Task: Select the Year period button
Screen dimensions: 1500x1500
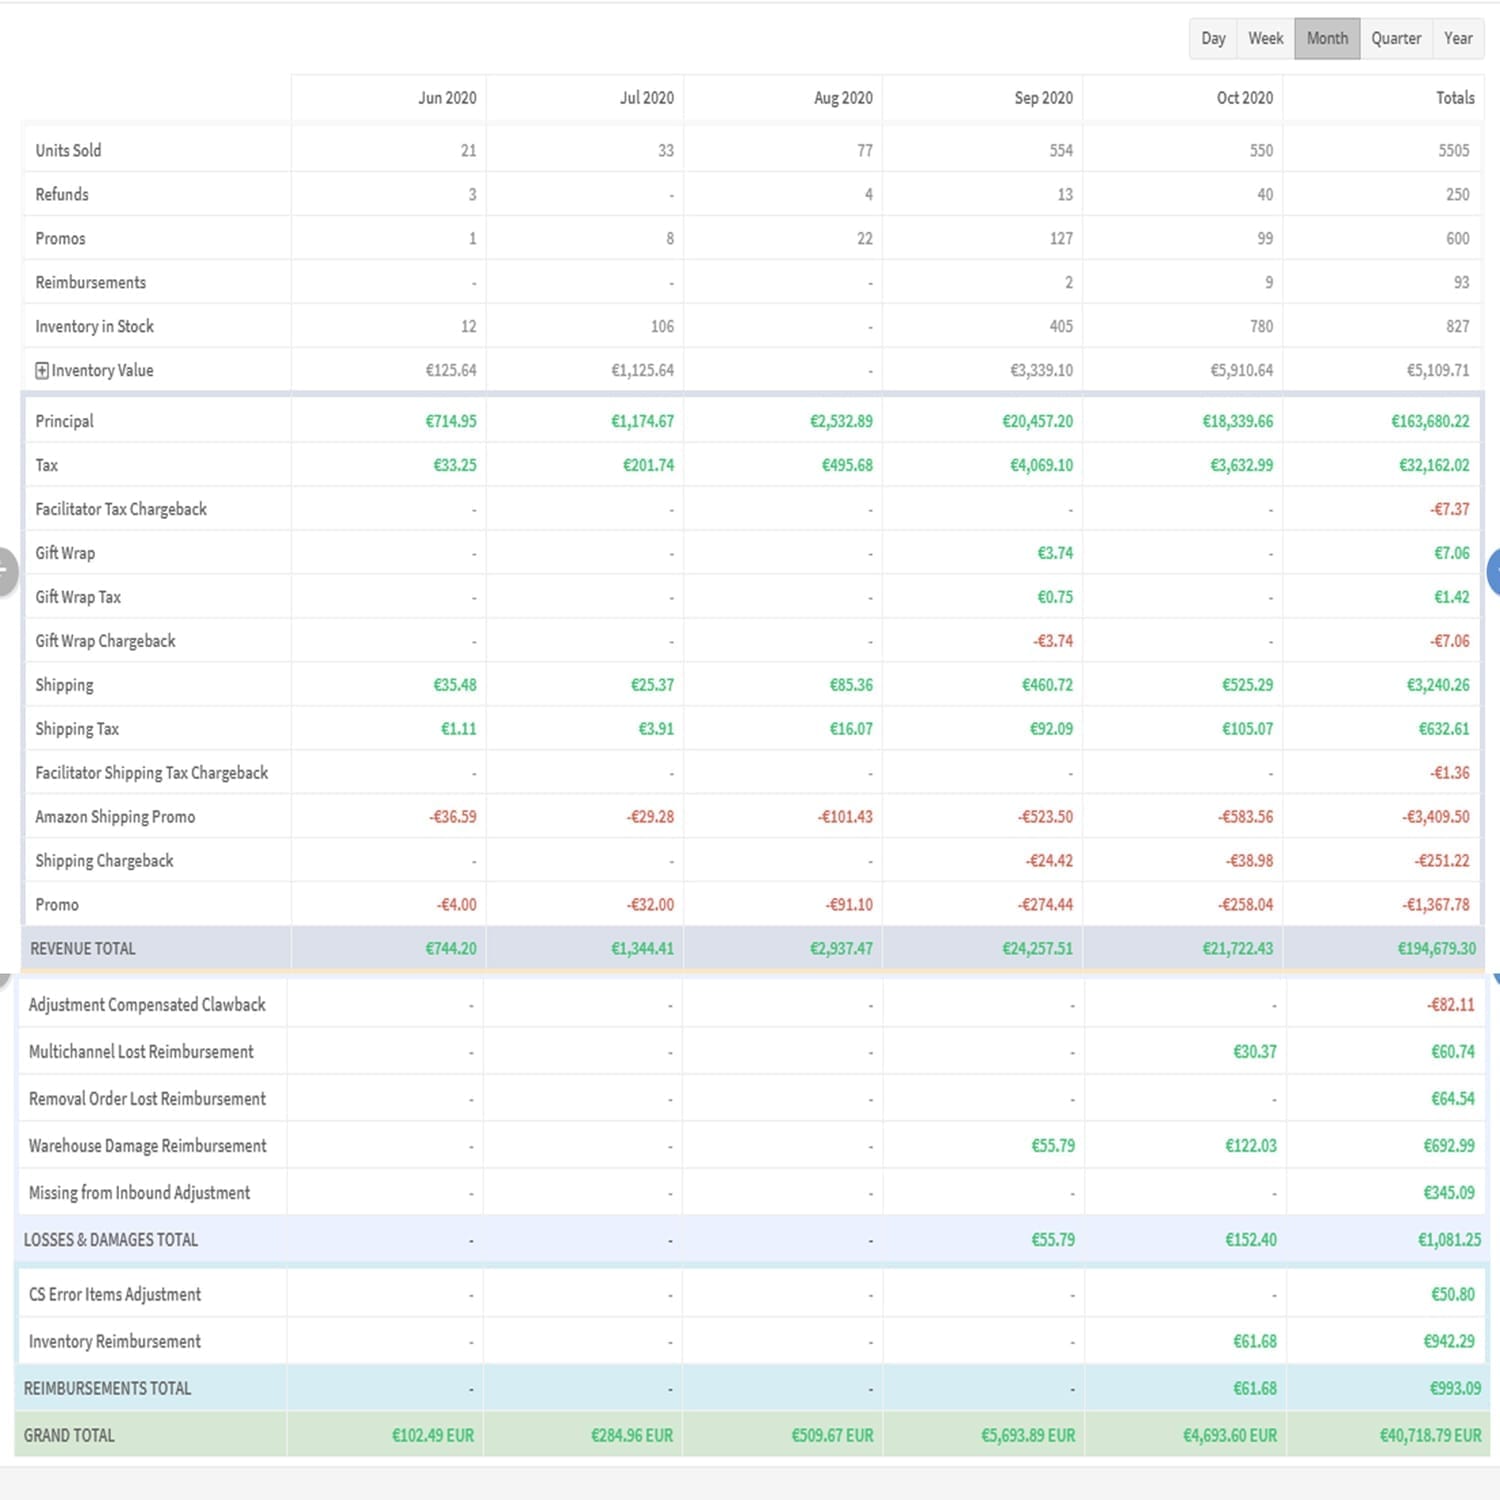Action: tap(1458, 39)
